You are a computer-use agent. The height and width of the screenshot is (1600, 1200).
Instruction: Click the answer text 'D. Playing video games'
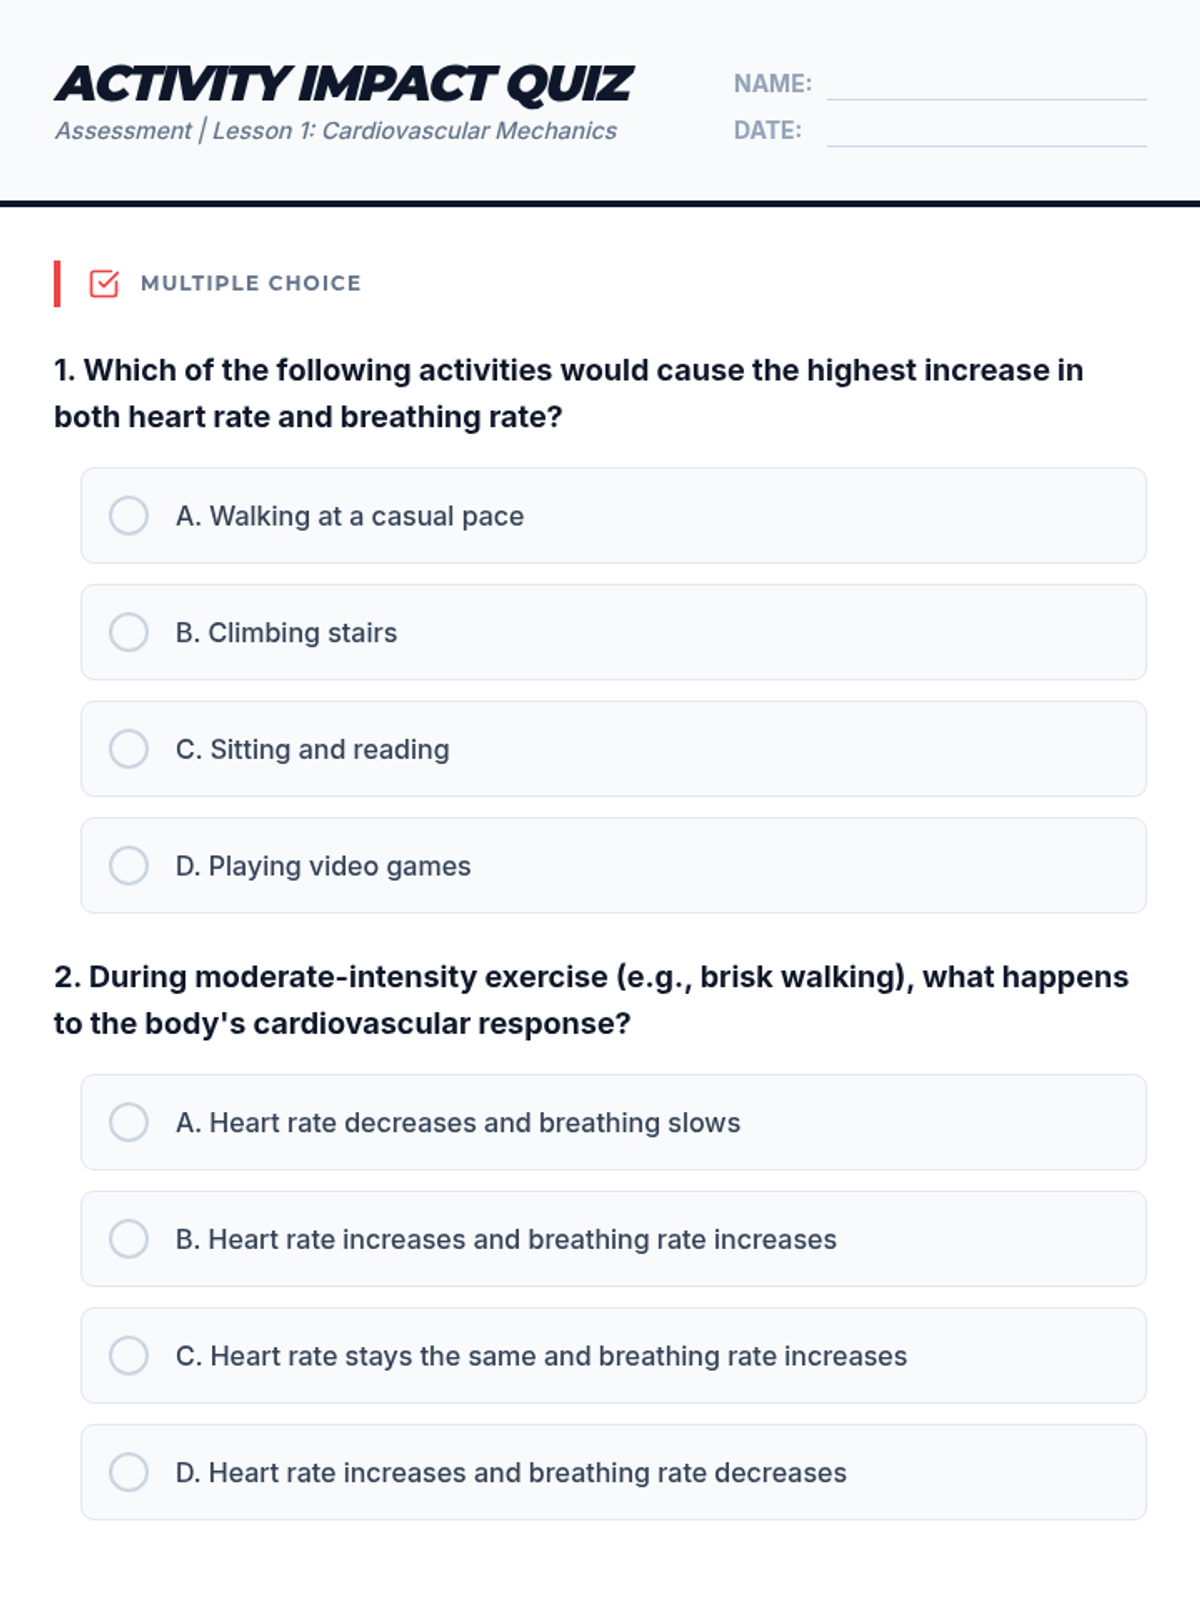323,866
